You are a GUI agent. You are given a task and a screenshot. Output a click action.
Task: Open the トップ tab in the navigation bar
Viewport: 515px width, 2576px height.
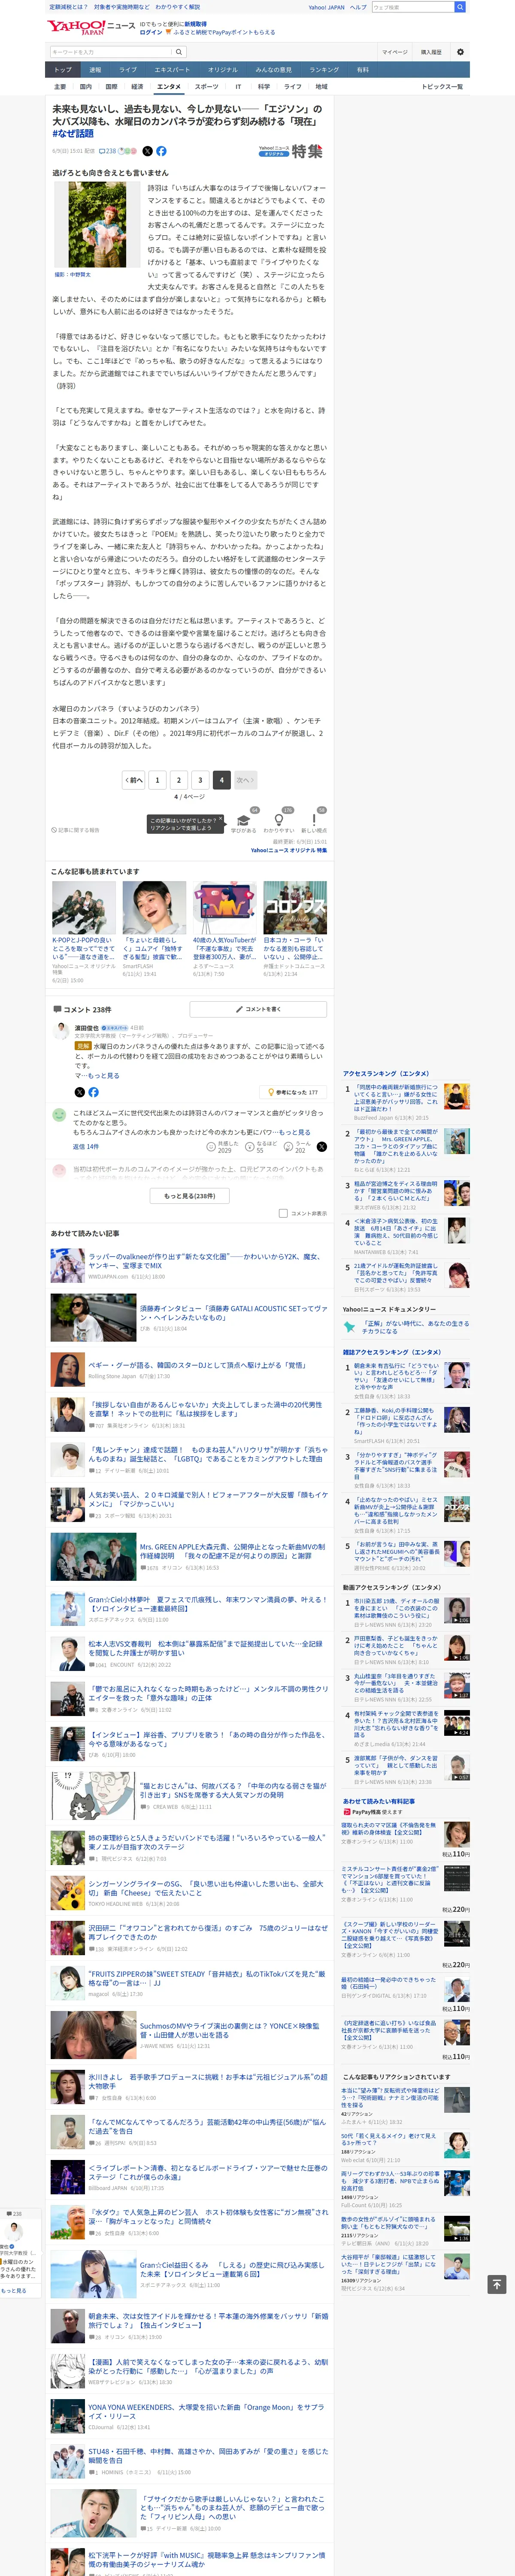(63, 70)
